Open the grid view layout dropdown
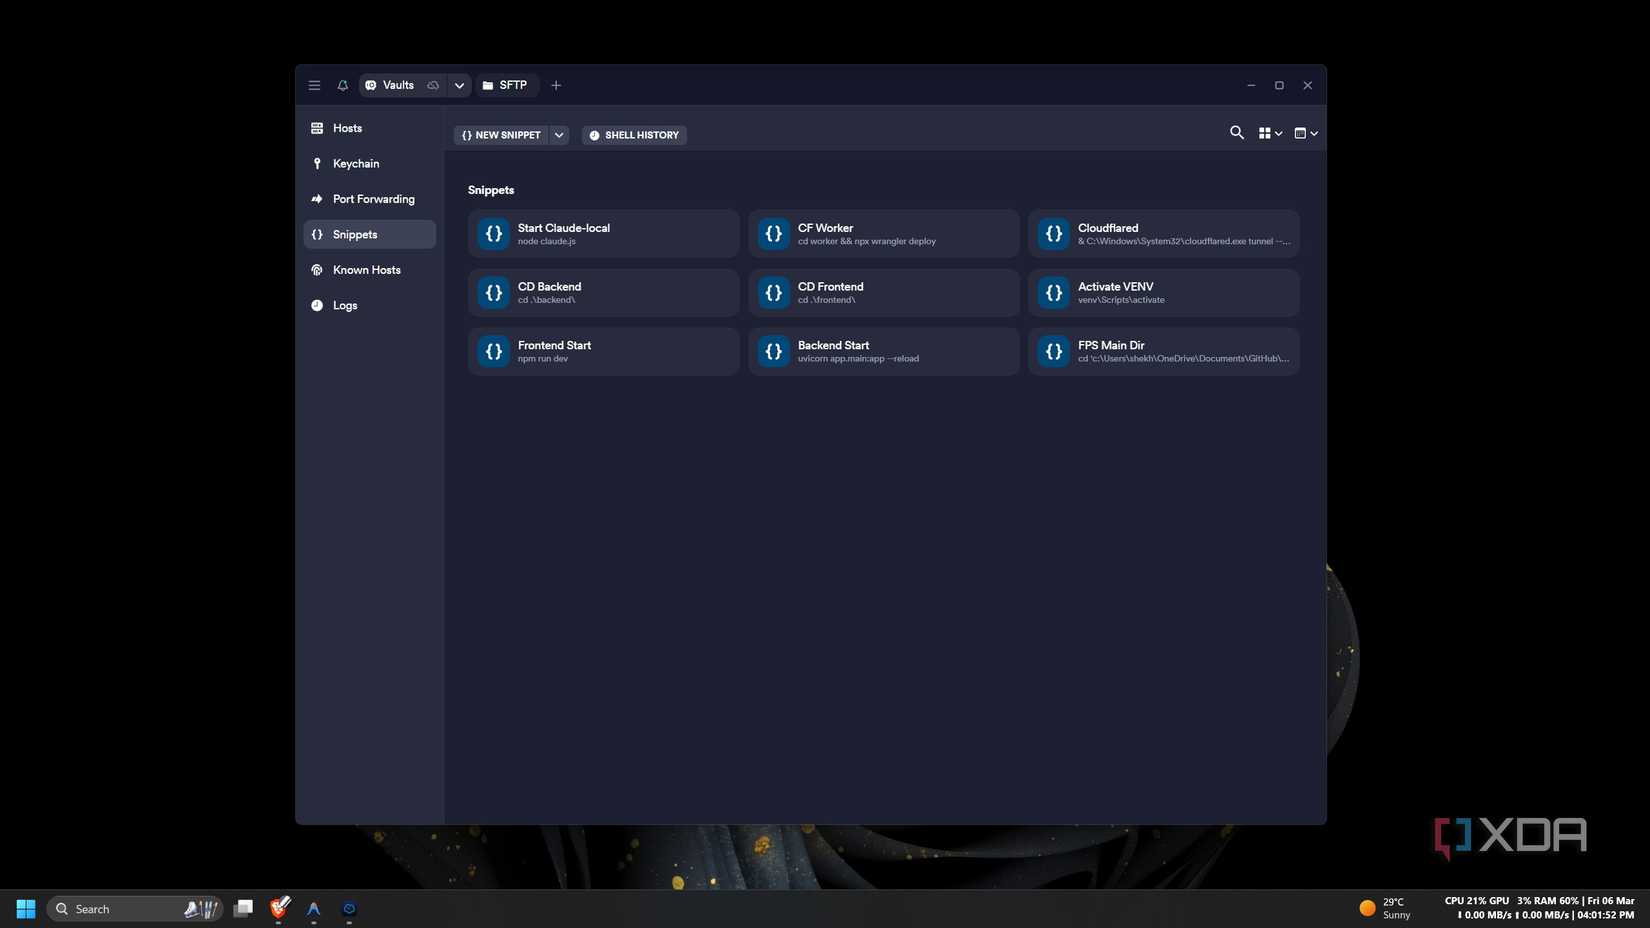Image resolution: width=1650 pixels, height=928 pixels. (x=1269, y=132)
